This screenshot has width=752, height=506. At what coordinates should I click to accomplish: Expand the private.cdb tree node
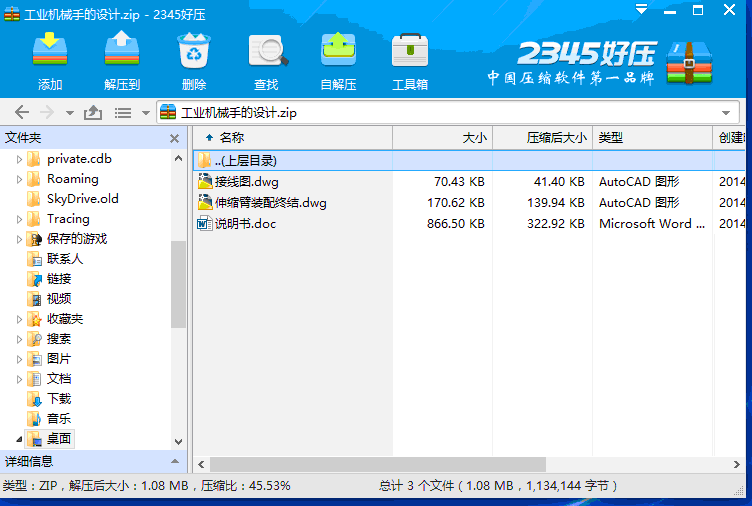point(19,159)
